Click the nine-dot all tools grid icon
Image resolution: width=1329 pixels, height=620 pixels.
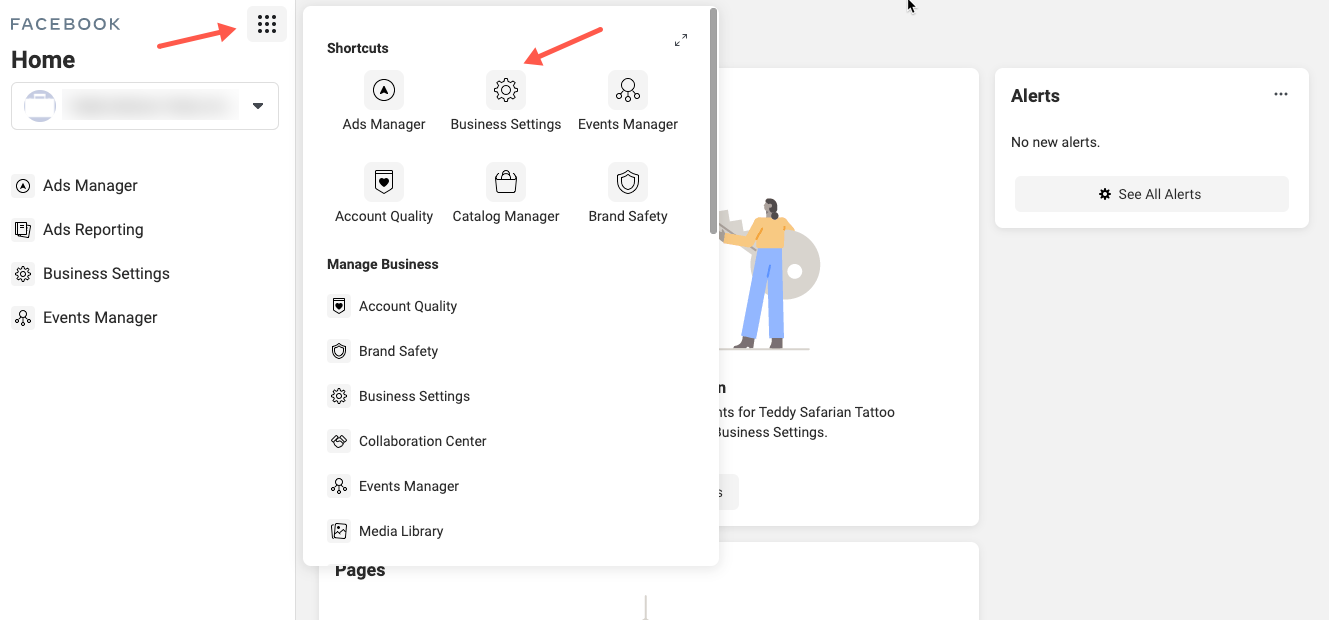(x=266, y=24)
